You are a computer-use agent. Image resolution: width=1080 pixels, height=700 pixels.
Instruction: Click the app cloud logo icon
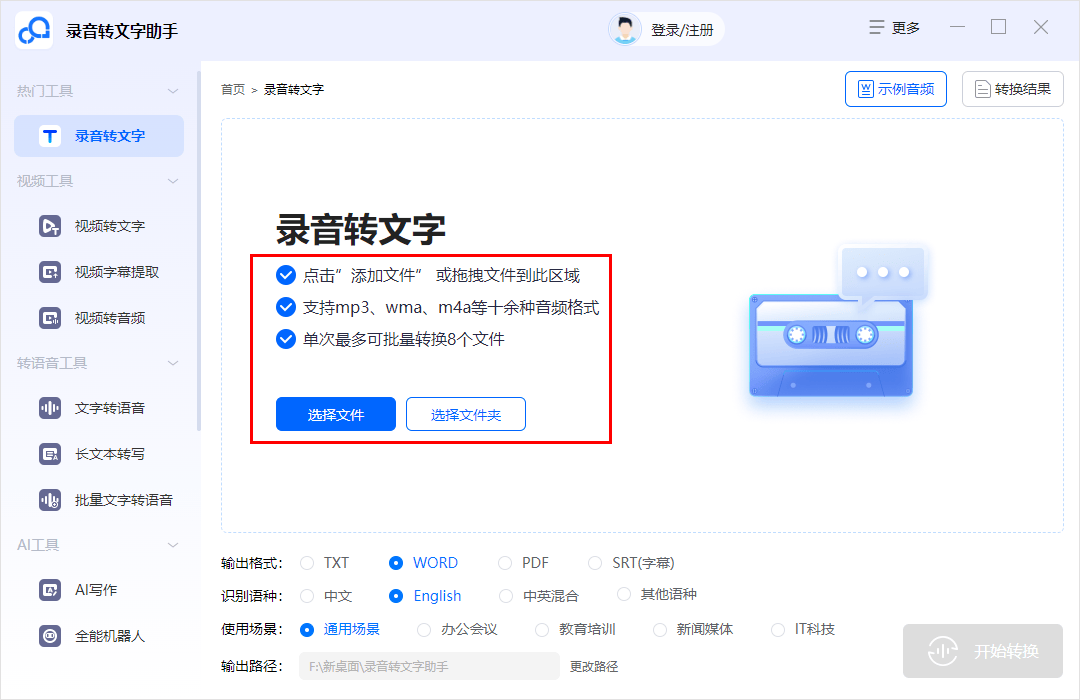tap(34, 30)
